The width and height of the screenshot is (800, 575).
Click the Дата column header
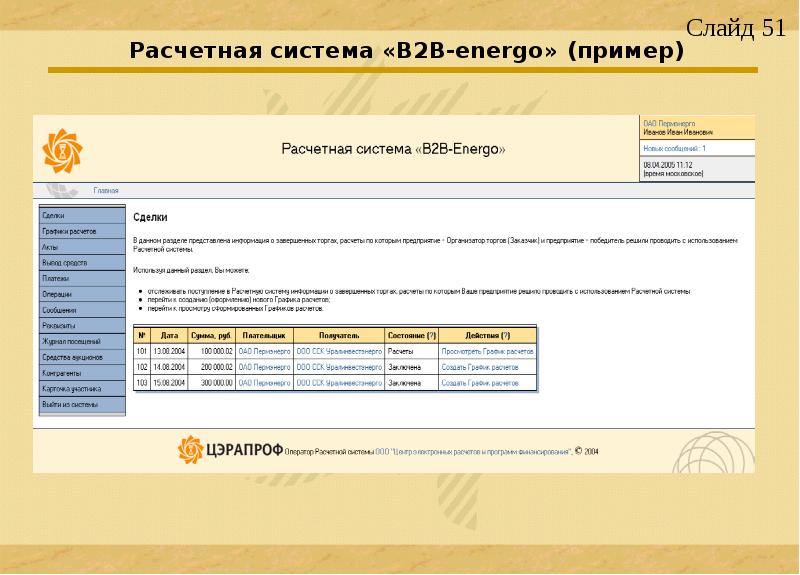(x=169, y=336)
